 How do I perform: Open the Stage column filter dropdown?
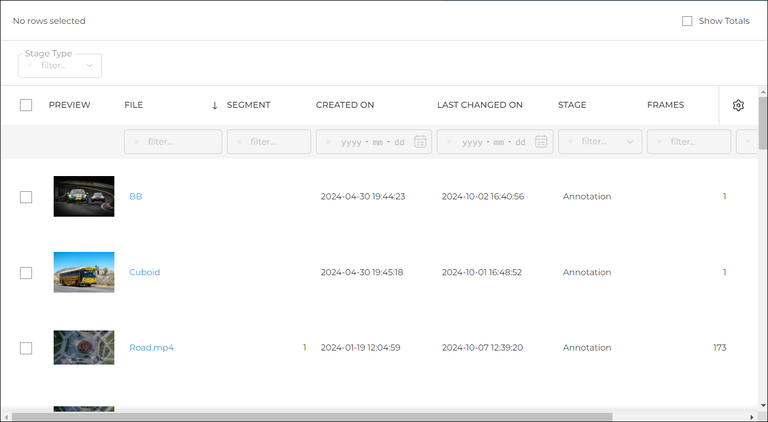(600, 141)
